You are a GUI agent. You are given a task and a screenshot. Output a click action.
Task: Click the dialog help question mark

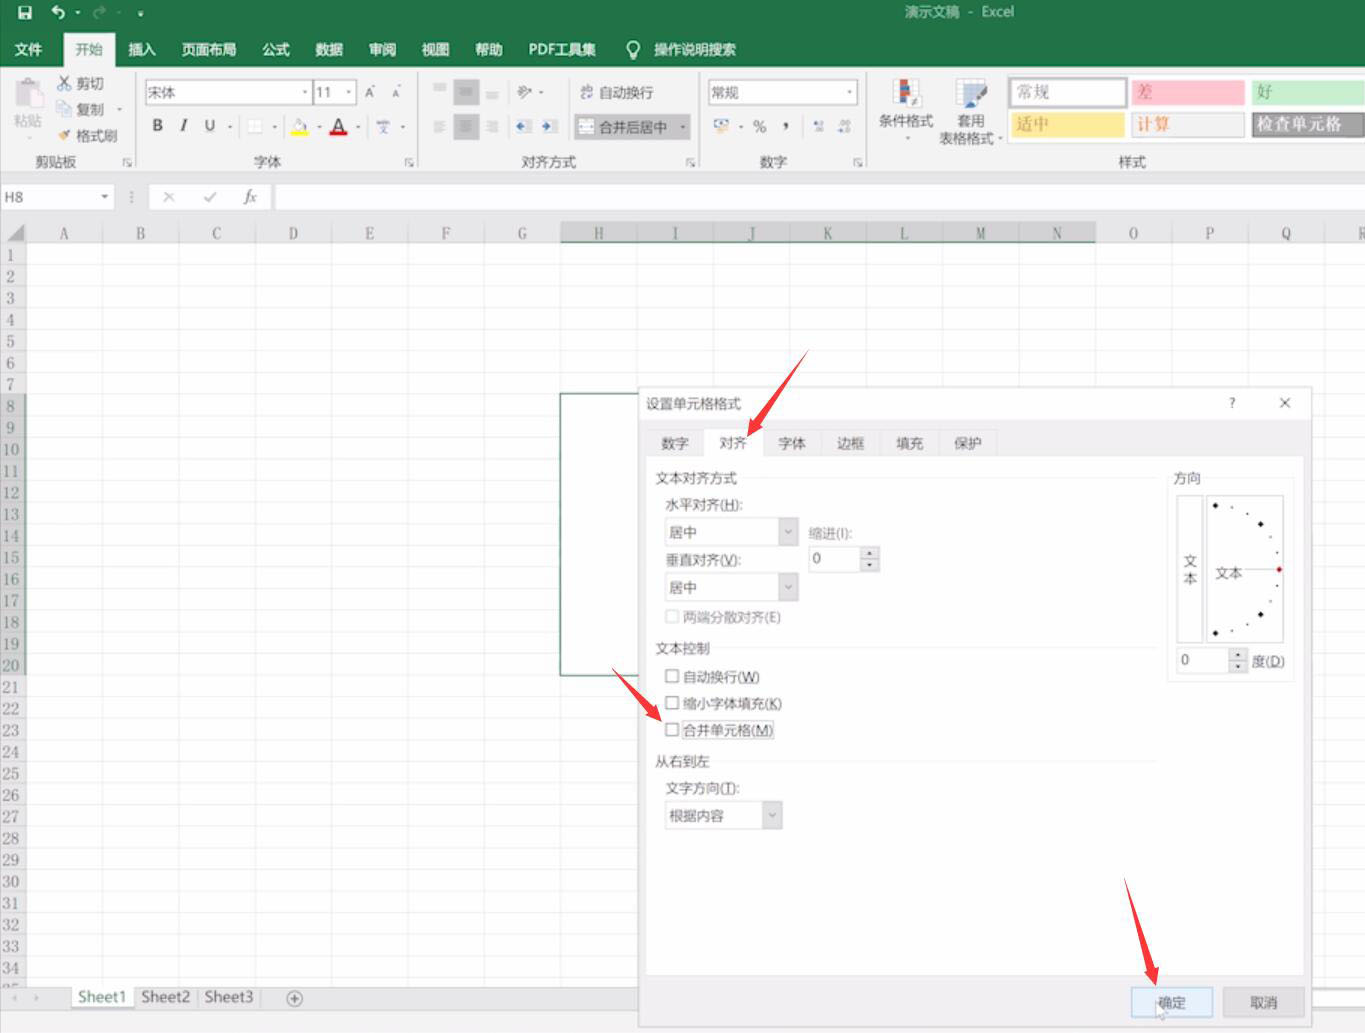(1232, 403)
